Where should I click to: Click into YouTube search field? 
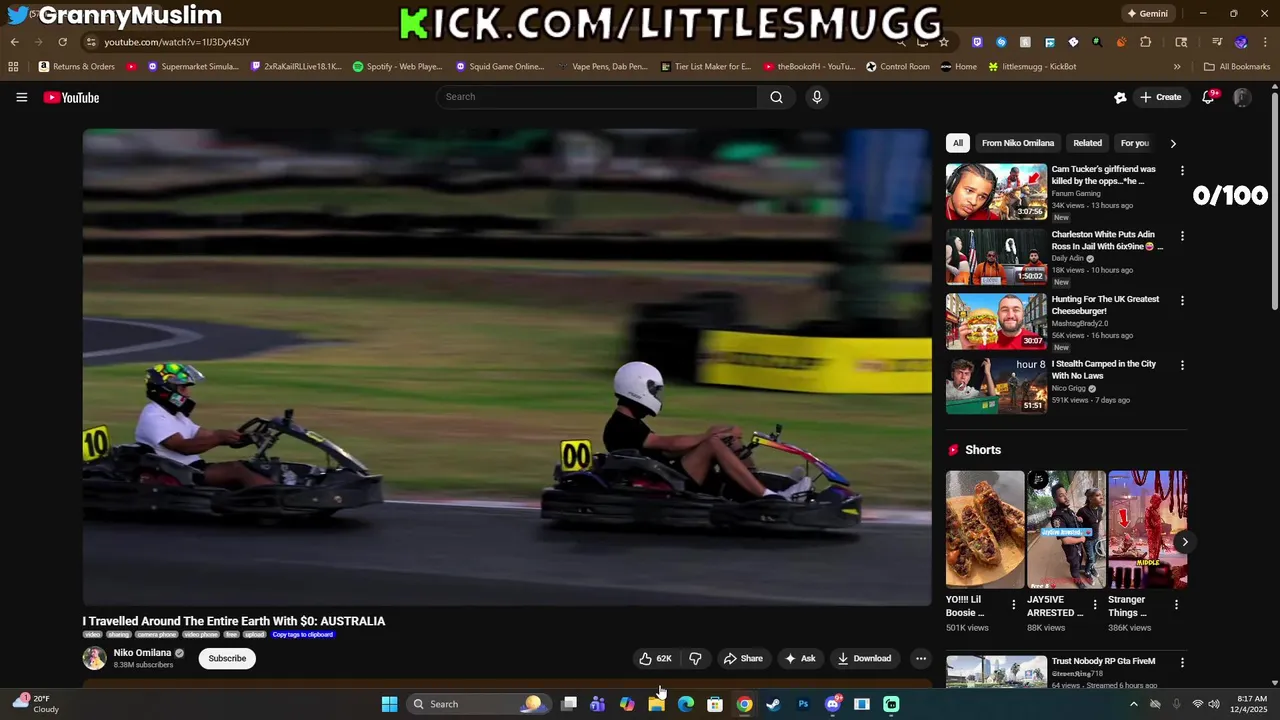tap(596, 97)
